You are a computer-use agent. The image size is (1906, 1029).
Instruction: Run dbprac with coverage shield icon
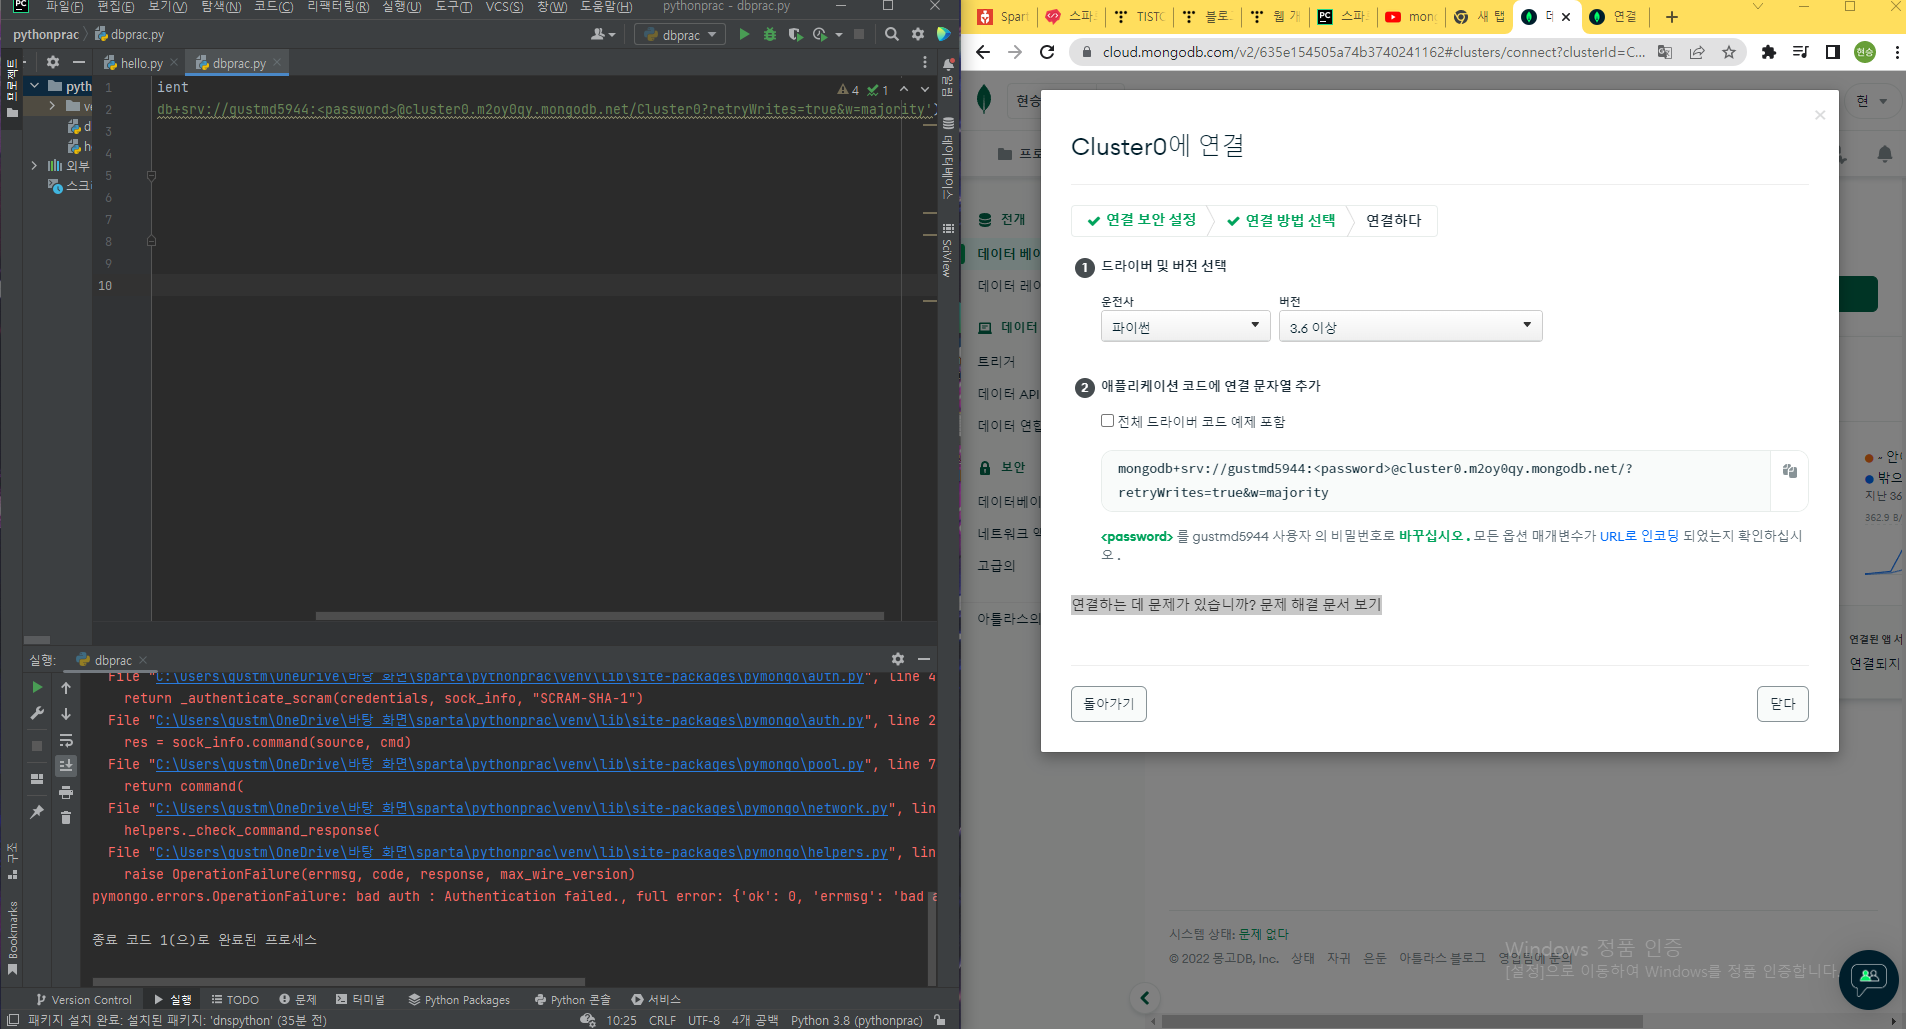tap(795, 34)
